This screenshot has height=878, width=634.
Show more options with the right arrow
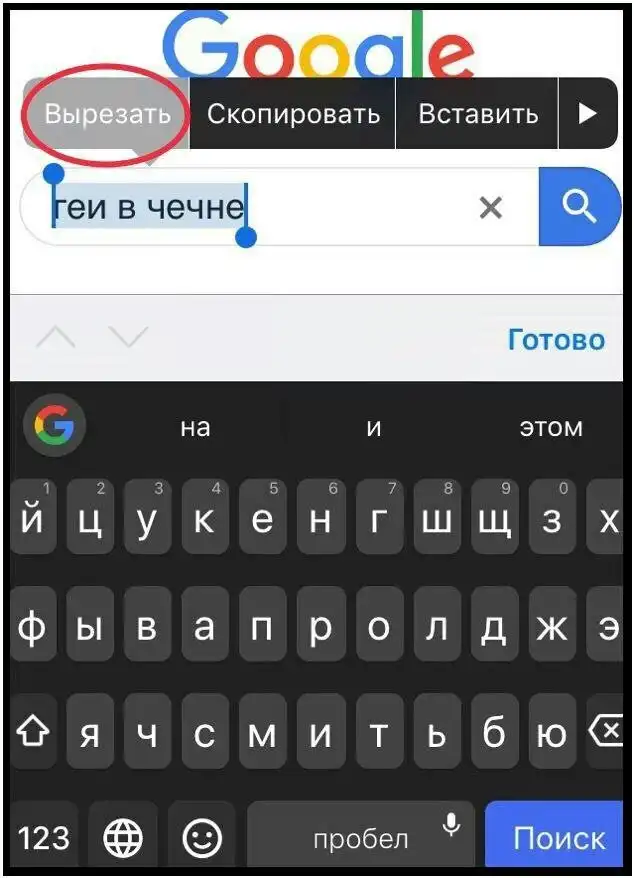[588, 113]
